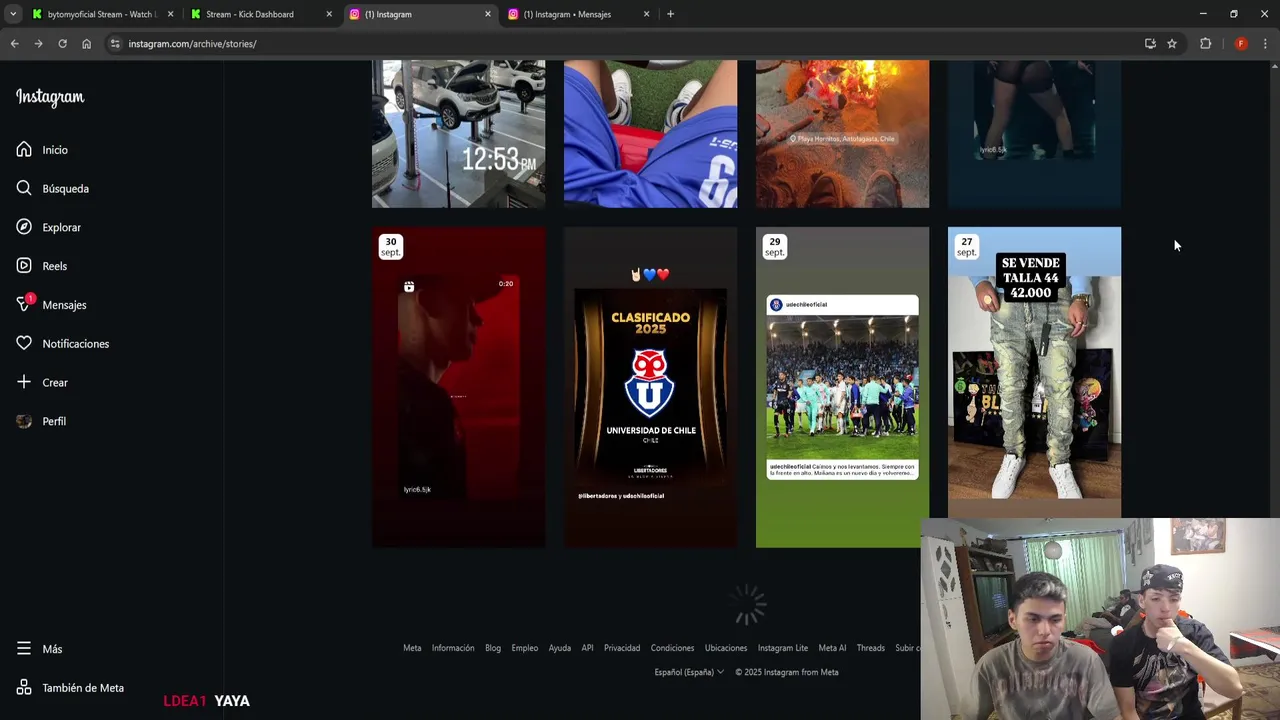Click the Ayuda footer link
This screenshot has height=720, width=1280.
560,648
